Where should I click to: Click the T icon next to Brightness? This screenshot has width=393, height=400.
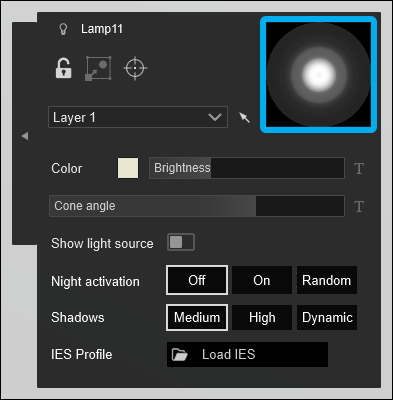(x=359, y=169)
